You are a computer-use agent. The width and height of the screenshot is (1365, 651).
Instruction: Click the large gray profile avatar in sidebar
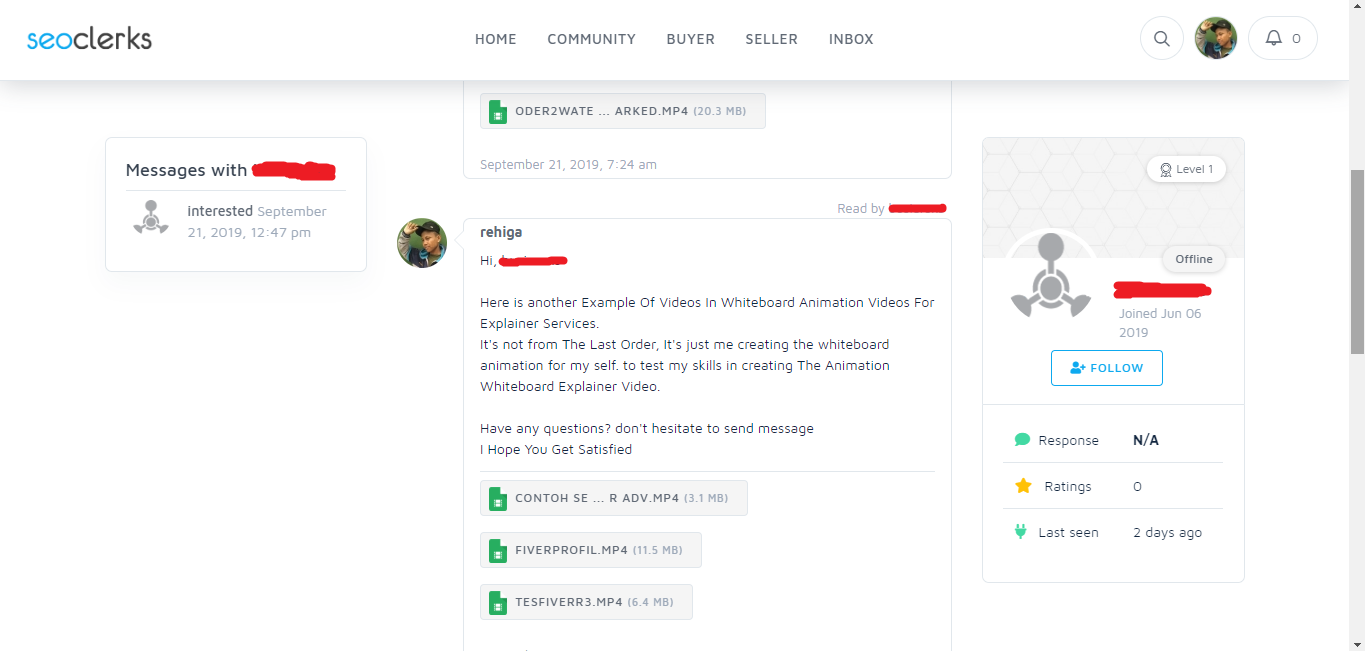[x=1050, y=276]
